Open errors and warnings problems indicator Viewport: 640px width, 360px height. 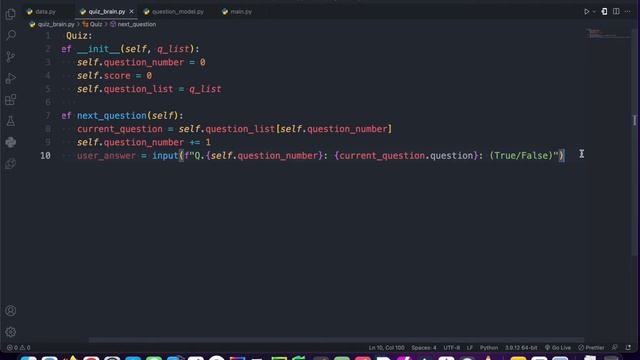18,348
